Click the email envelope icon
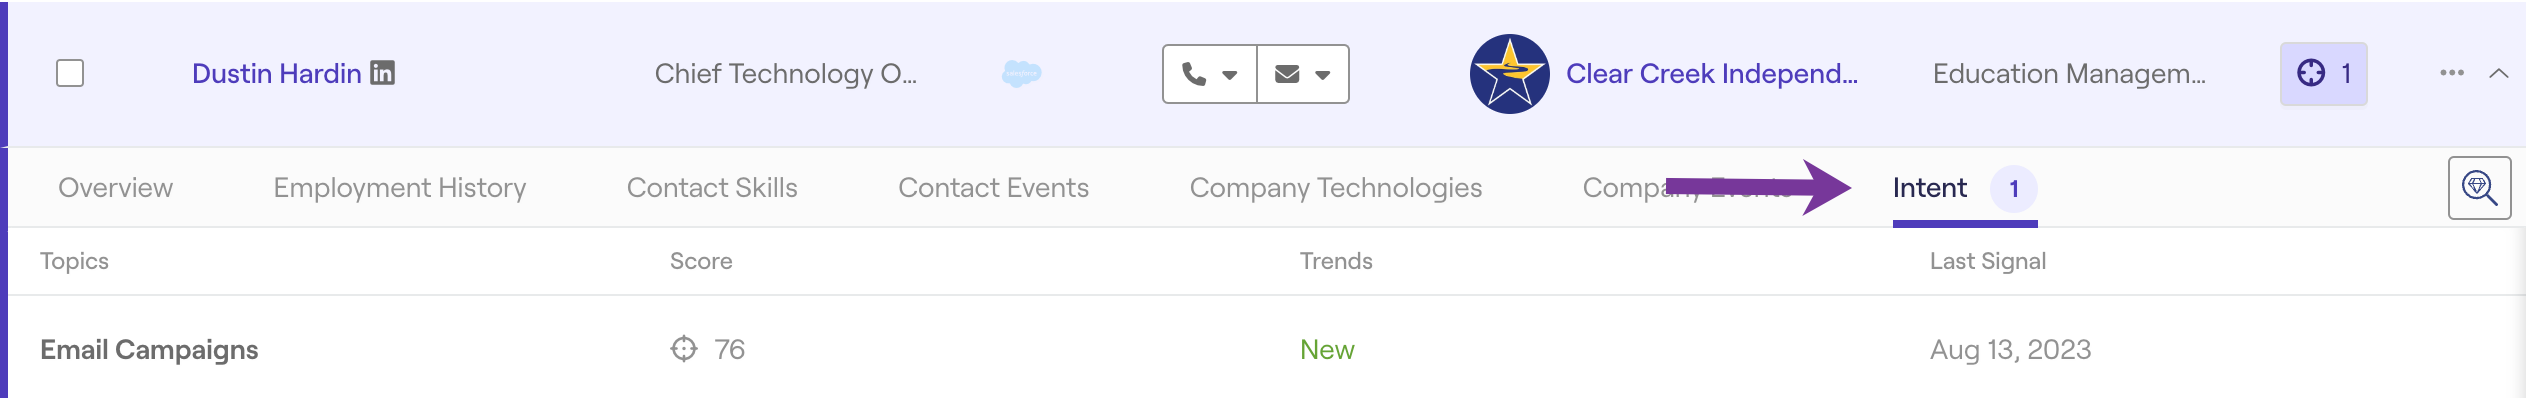This screenshot has height=398, width=2526. pos(1287,74)
